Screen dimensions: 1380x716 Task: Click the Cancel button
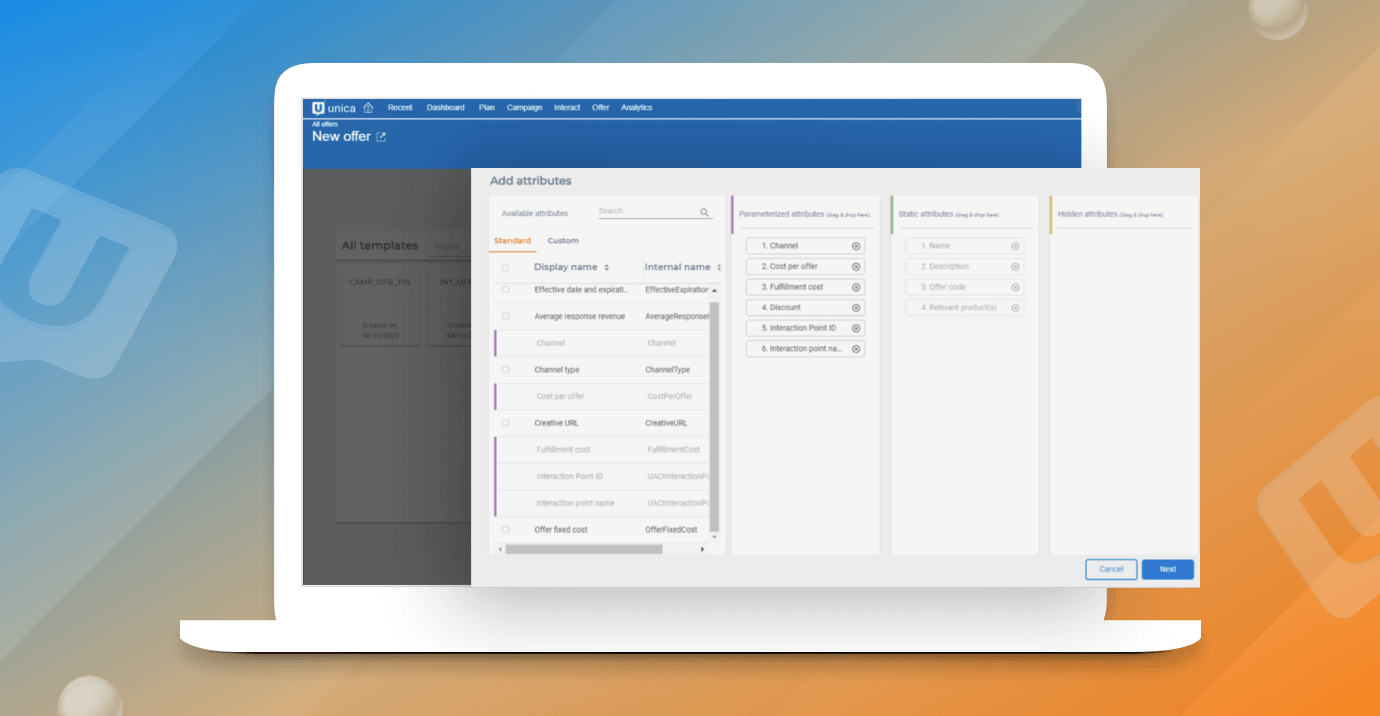(x=1111, y=569)
